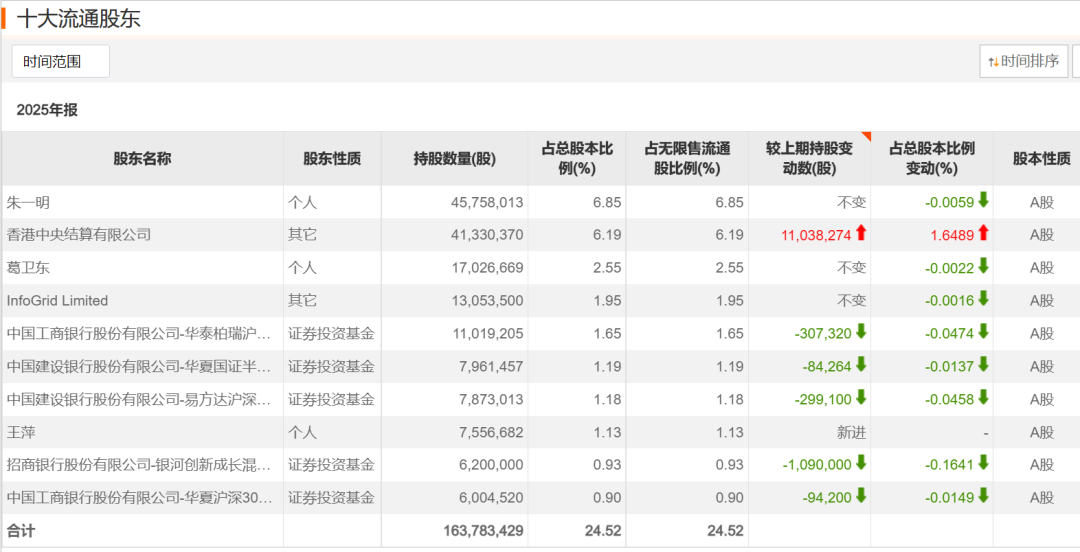This screenshot has width=1080, height=552.
Task: Click green down arrow beside -1,090,000
Action: [x=861, y=464]
